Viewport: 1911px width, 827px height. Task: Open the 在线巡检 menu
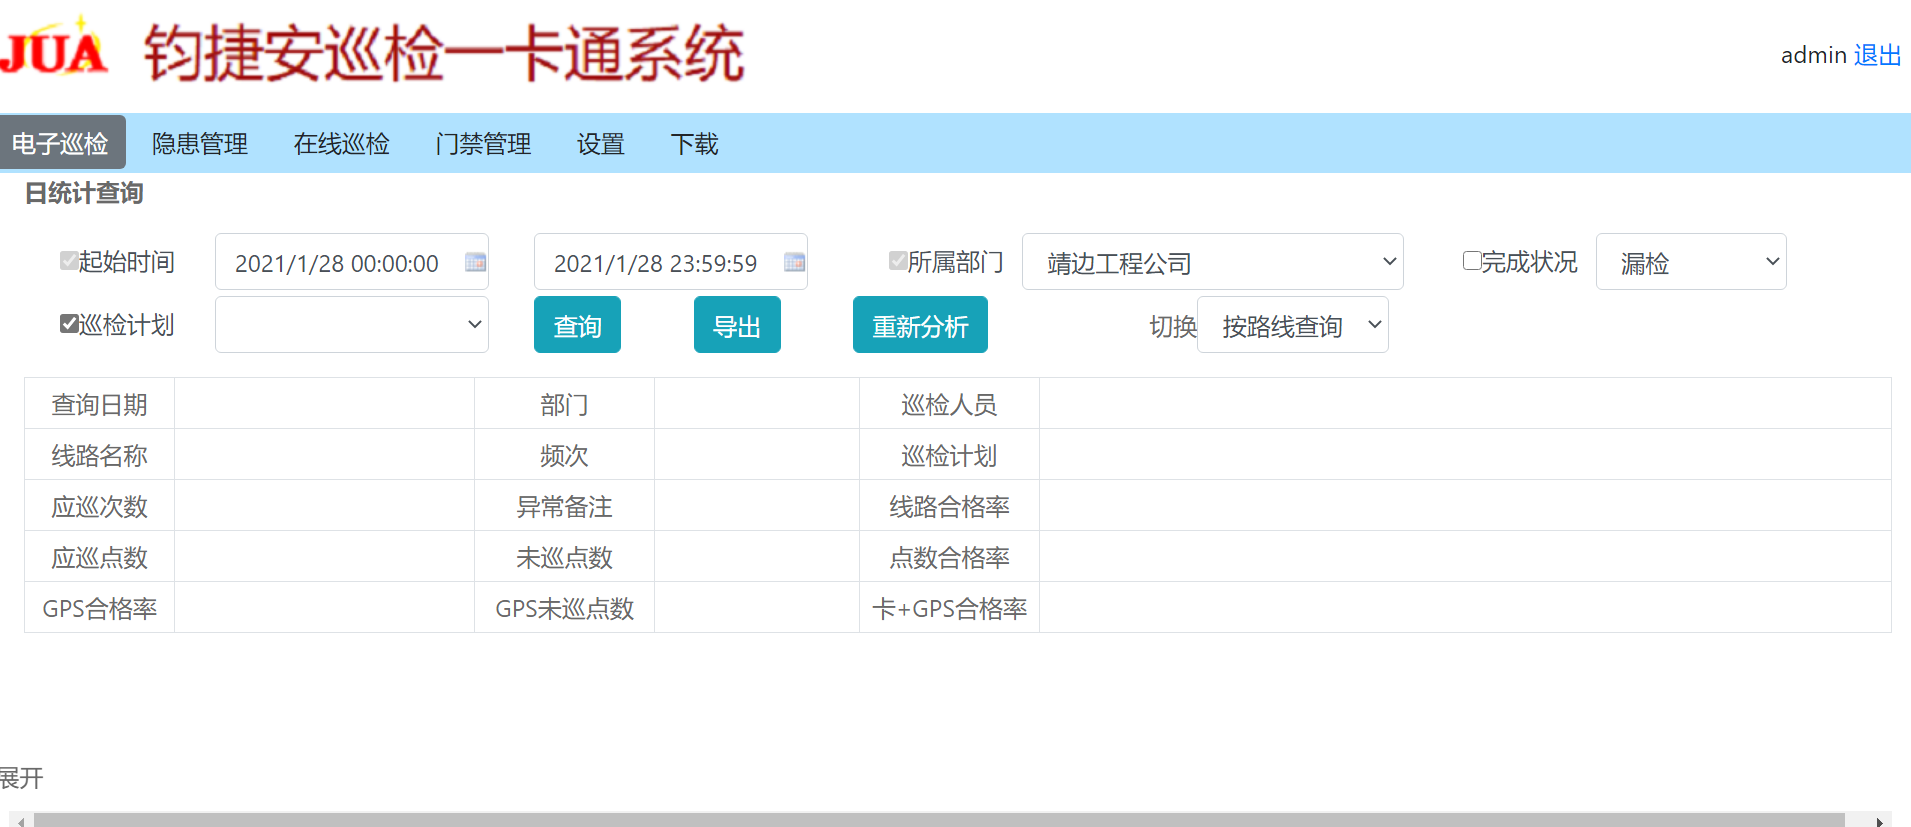click(x=341, y=144)
